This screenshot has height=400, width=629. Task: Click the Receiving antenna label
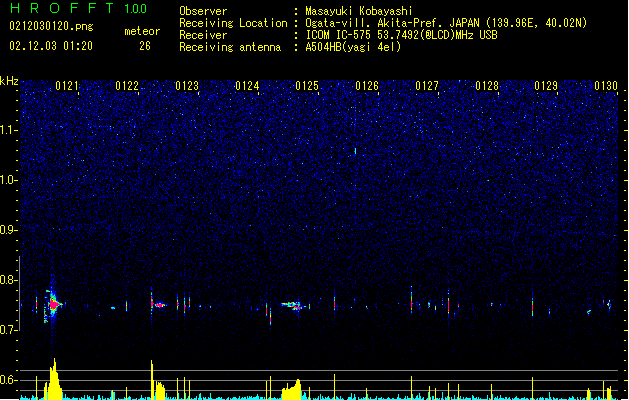[x=230, y=47]
